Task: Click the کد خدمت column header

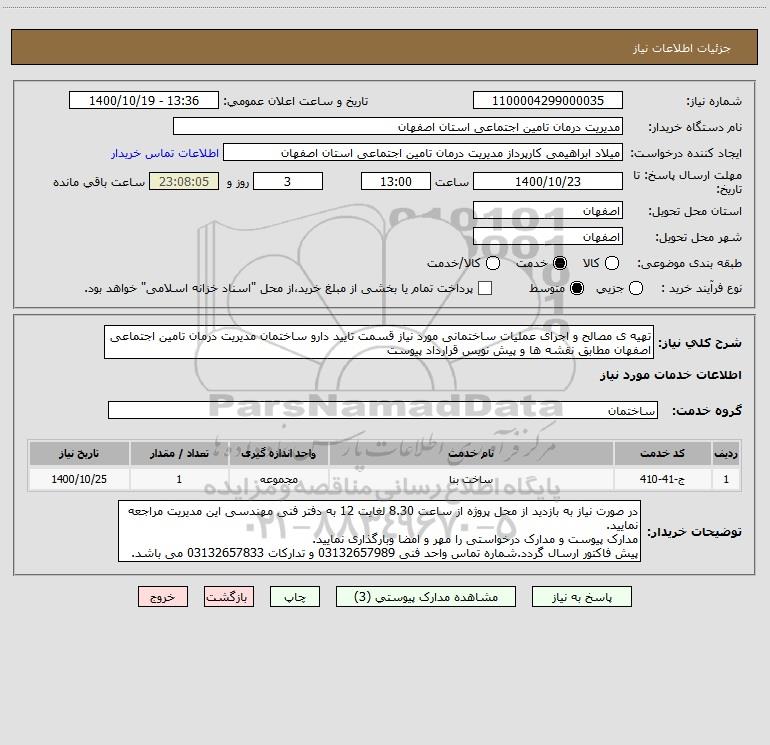Action: (x=662, y=453)
